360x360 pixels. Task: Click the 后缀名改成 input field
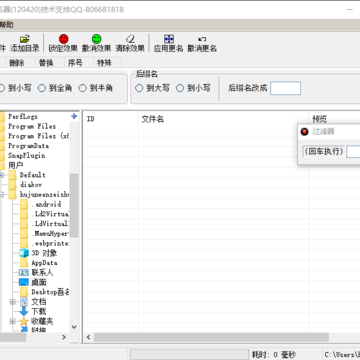285,88
